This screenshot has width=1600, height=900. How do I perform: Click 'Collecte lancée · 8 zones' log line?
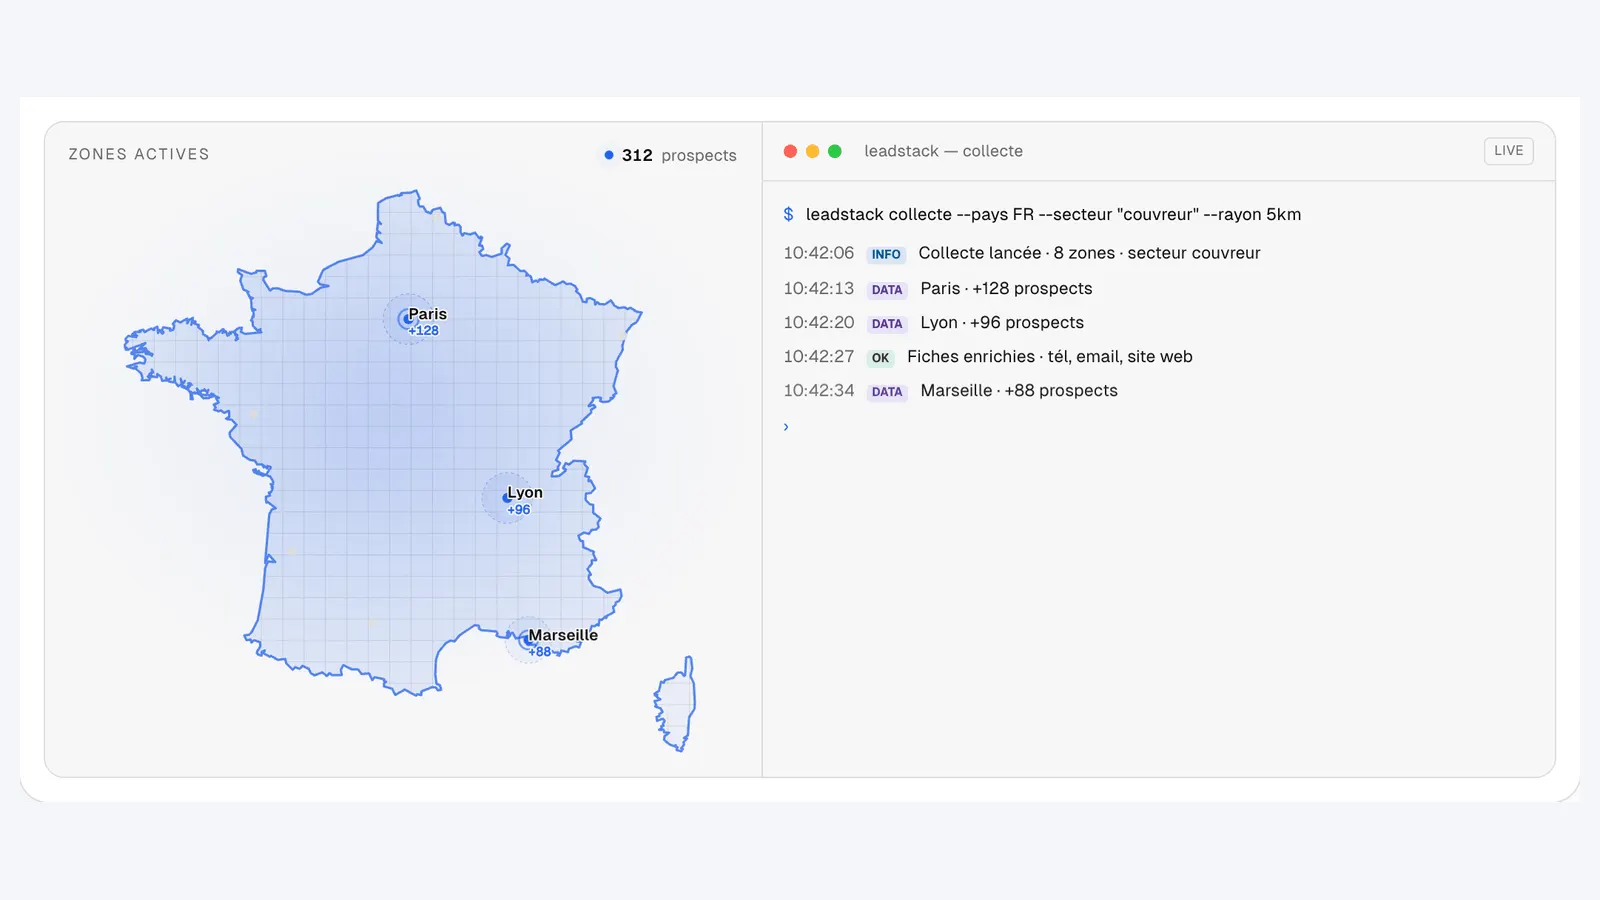1089,253
